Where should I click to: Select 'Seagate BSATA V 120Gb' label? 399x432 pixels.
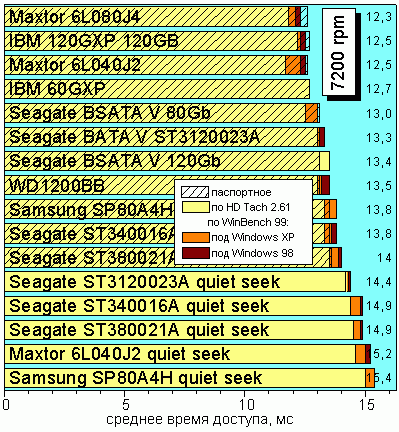tap(115, 161)
